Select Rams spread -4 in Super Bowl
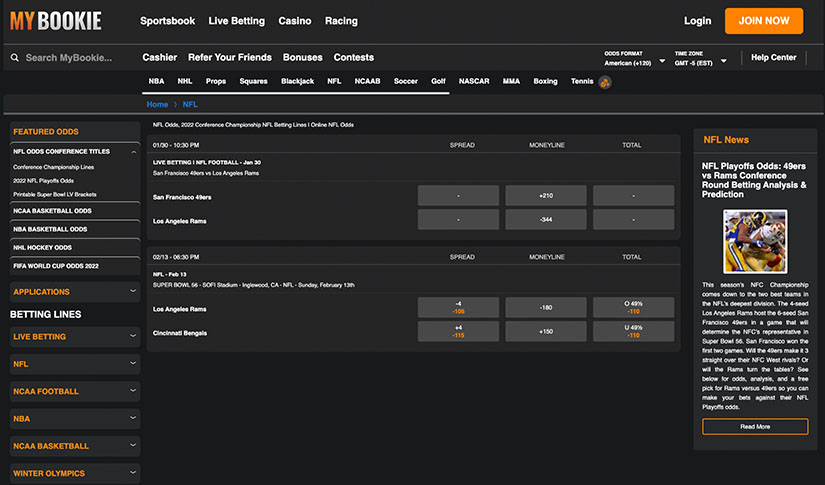This screenshot has height=485, width=825. coord(458,308)
